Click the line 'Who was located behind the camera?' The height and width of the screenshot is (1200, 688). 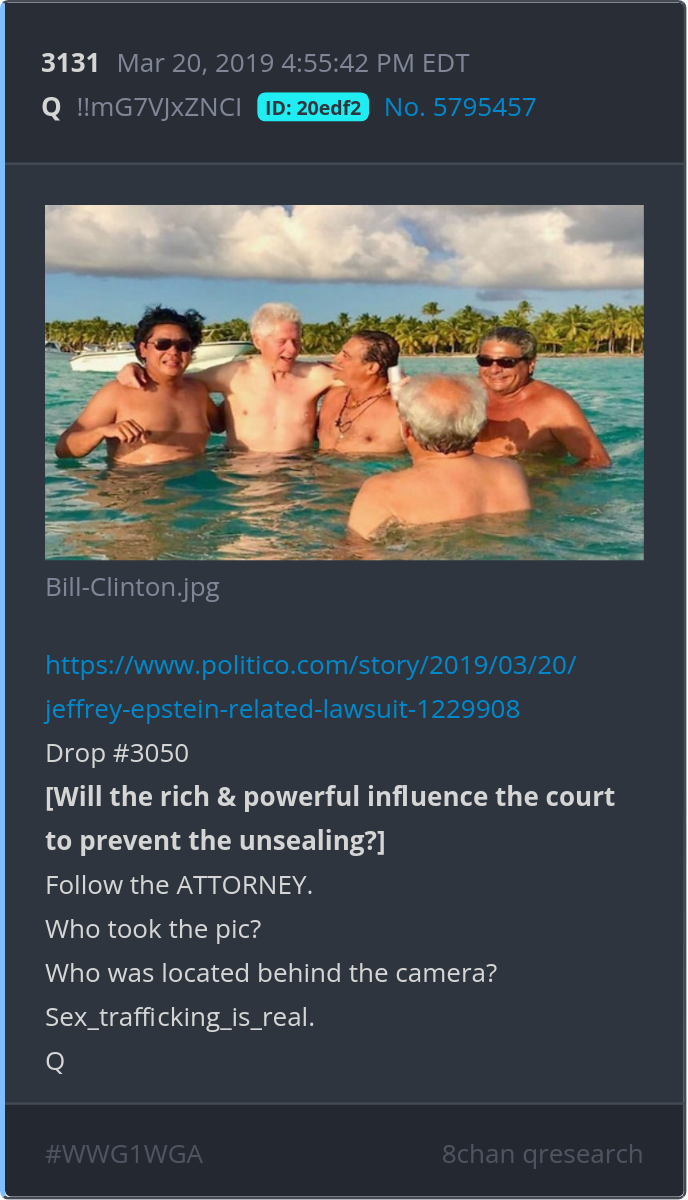pos(271,973)
